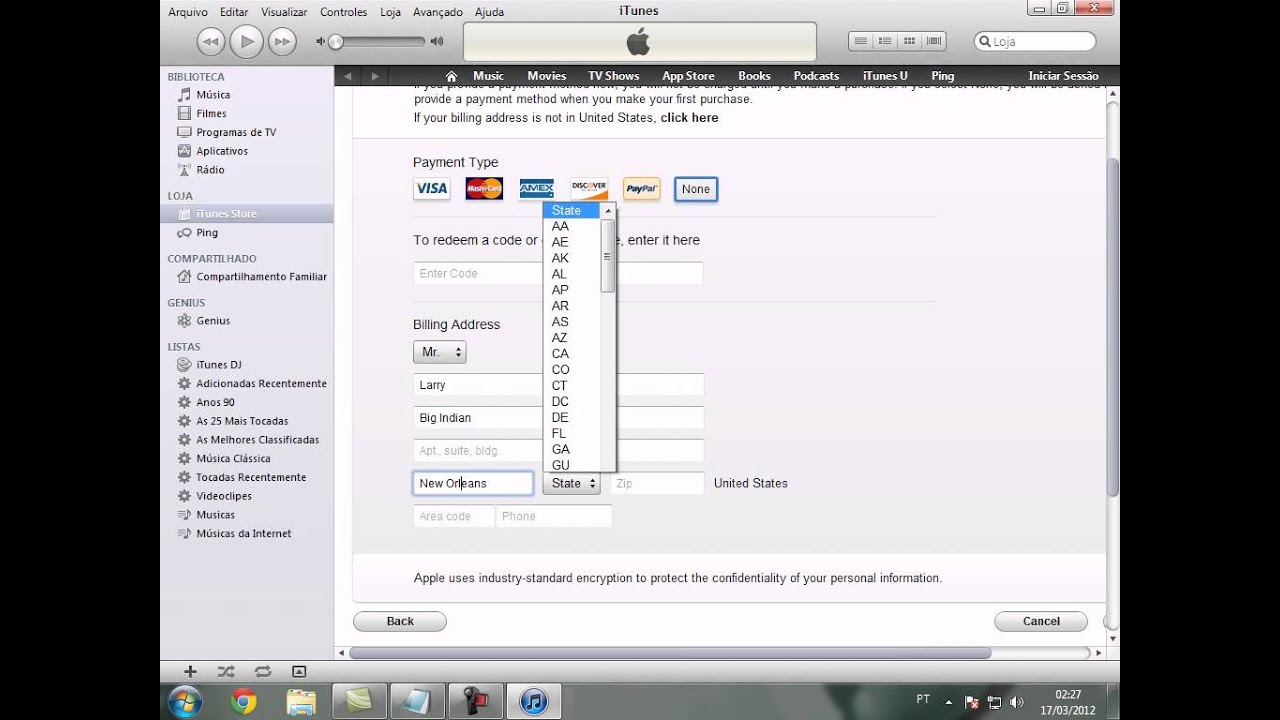
Task: Toggle the artwork viewer button
Action: coord(298,671)
